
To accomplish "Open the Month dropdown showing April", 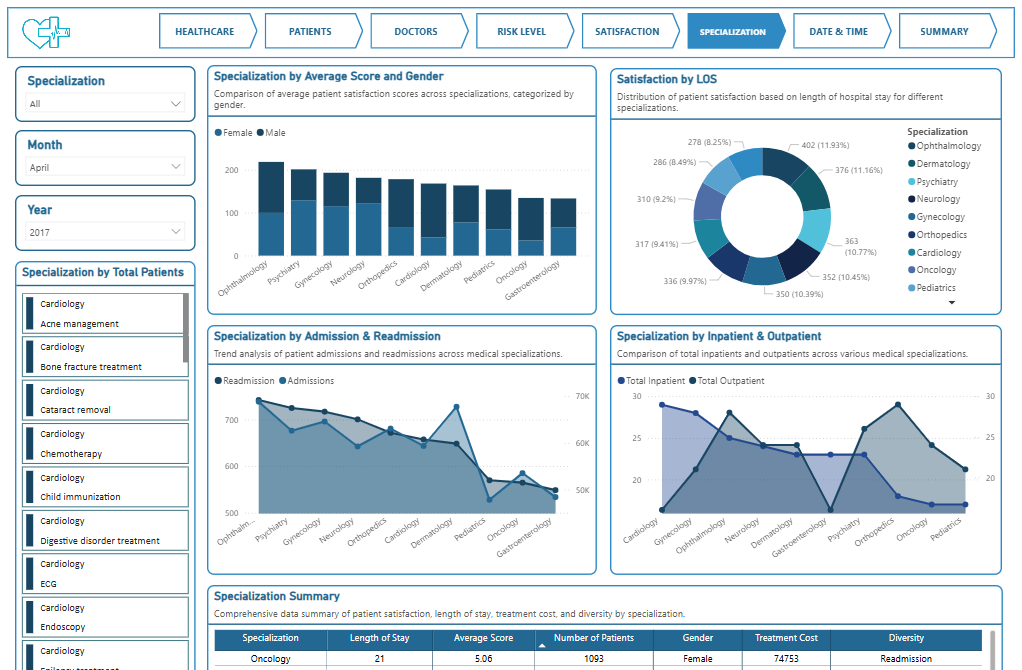I will click(x=105, y=168).
